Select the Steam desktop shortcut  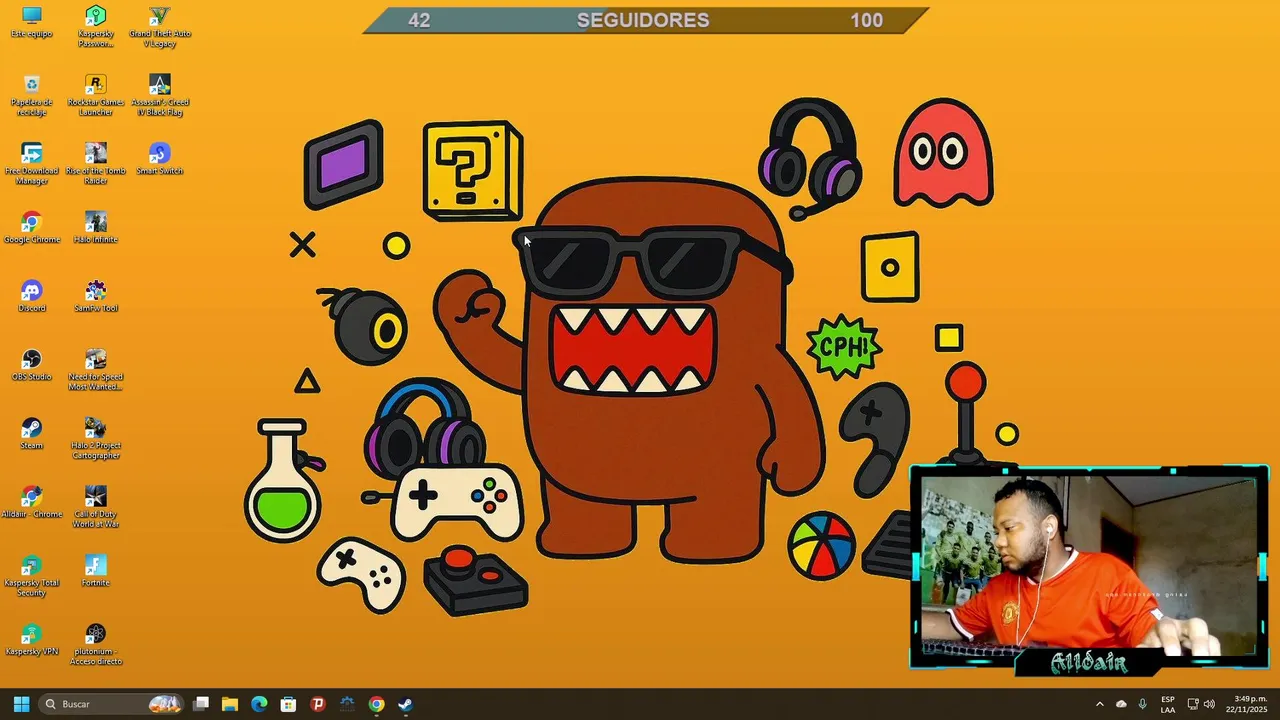pos(32,434)
